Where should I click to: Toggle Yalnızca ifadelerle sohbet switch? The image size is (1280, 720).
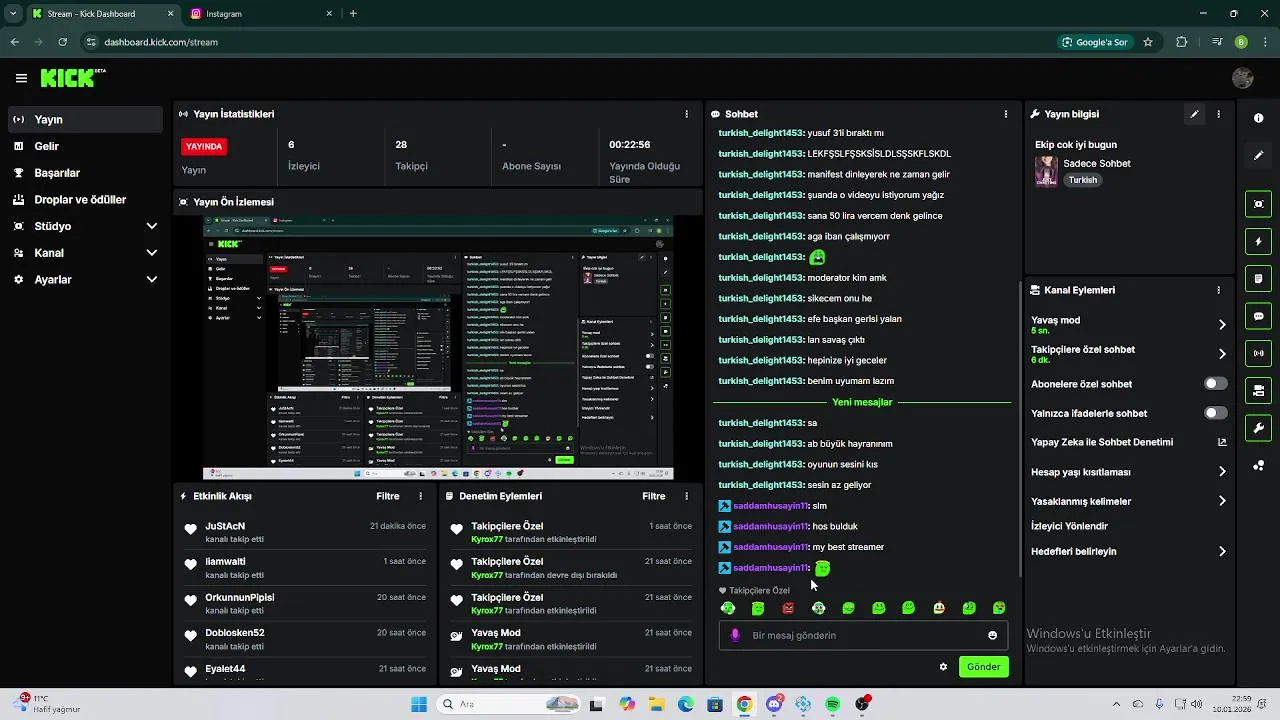point(1215,413)
